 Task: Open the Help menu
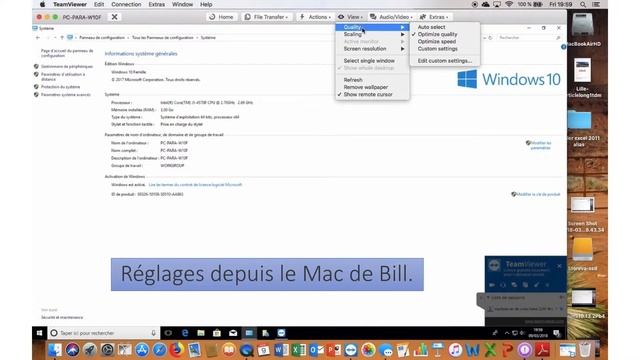206,4
